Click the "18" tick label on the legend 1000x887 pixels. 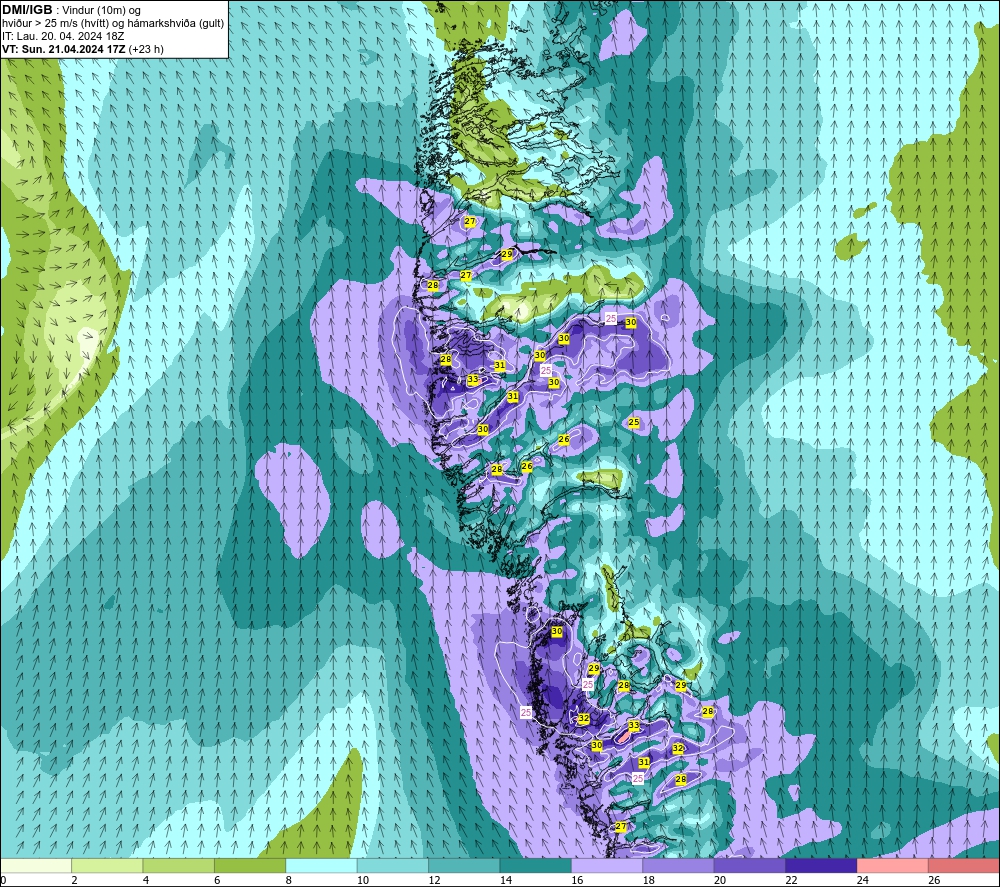(x=649, y=880)
